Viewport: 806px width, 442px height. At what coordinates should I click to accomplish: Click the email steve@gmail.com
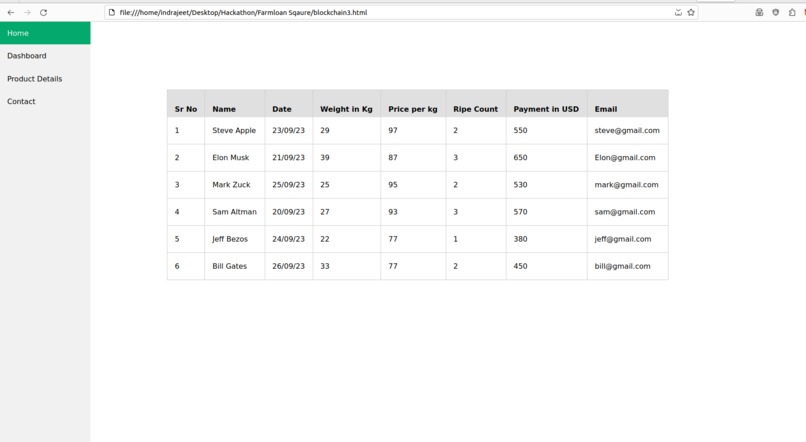click(627, 131)
